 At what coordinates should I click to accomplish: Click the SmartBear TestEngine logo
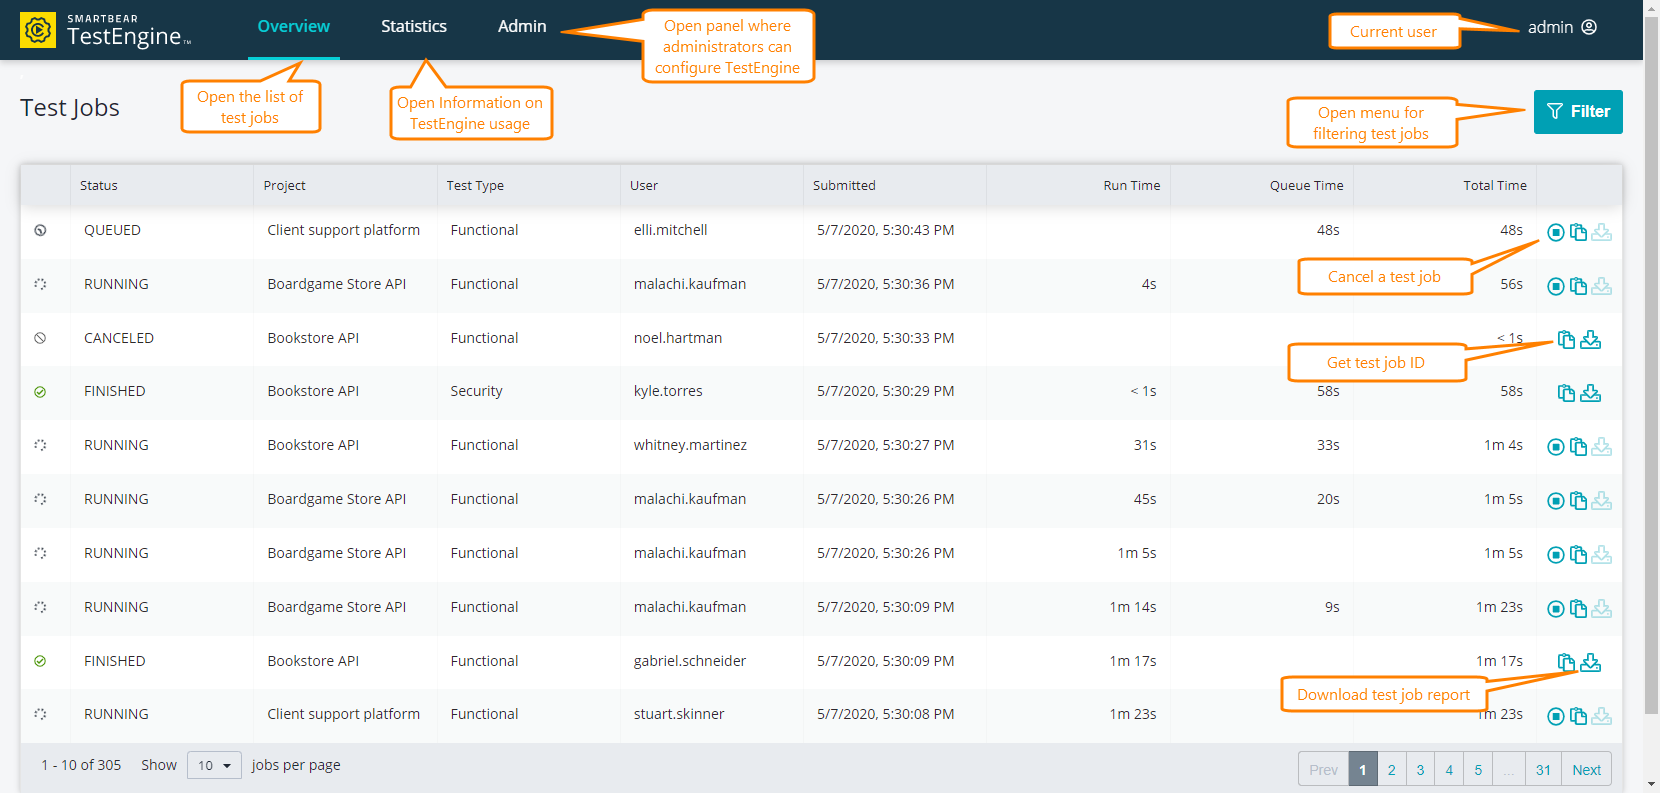click(x=105, y=30)
